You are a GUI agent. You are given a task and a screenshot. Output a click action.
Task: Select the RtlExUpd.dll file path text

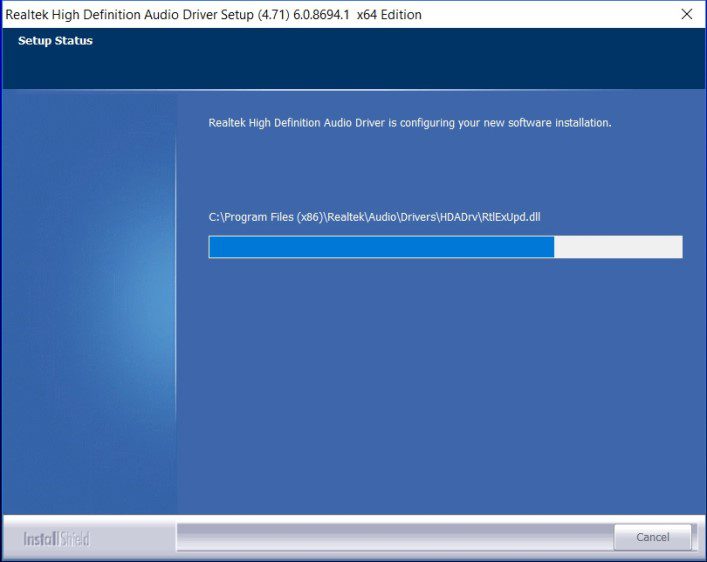click(374, 217)
